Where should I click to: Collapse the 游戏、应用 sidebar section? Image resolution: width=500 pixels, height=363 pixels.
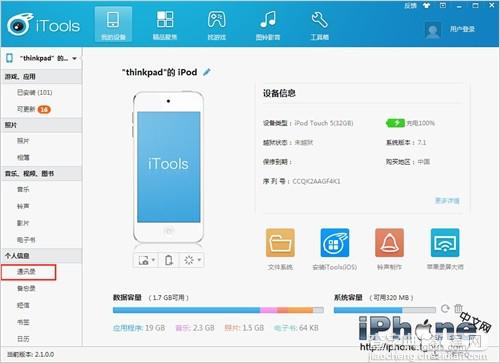coord(41,77)
